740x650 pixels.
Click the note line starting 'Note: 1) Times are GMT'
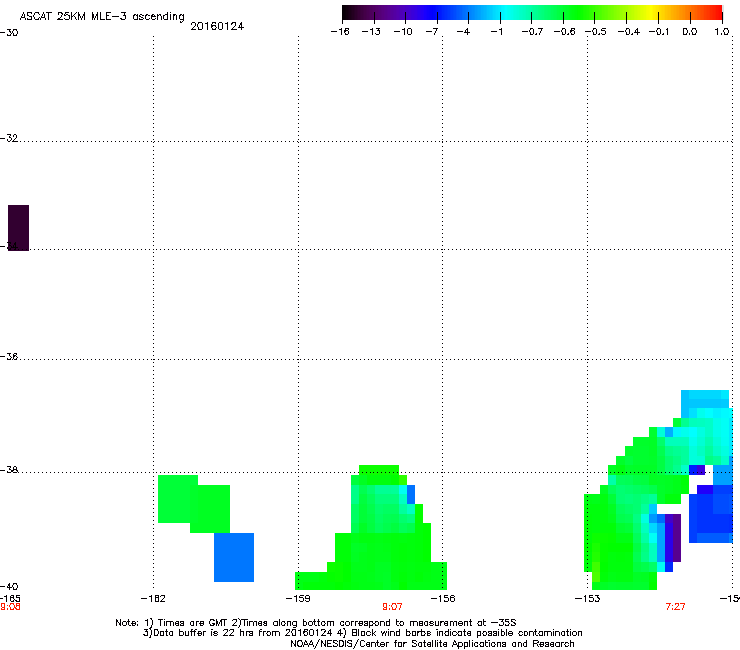coord(316,623)
